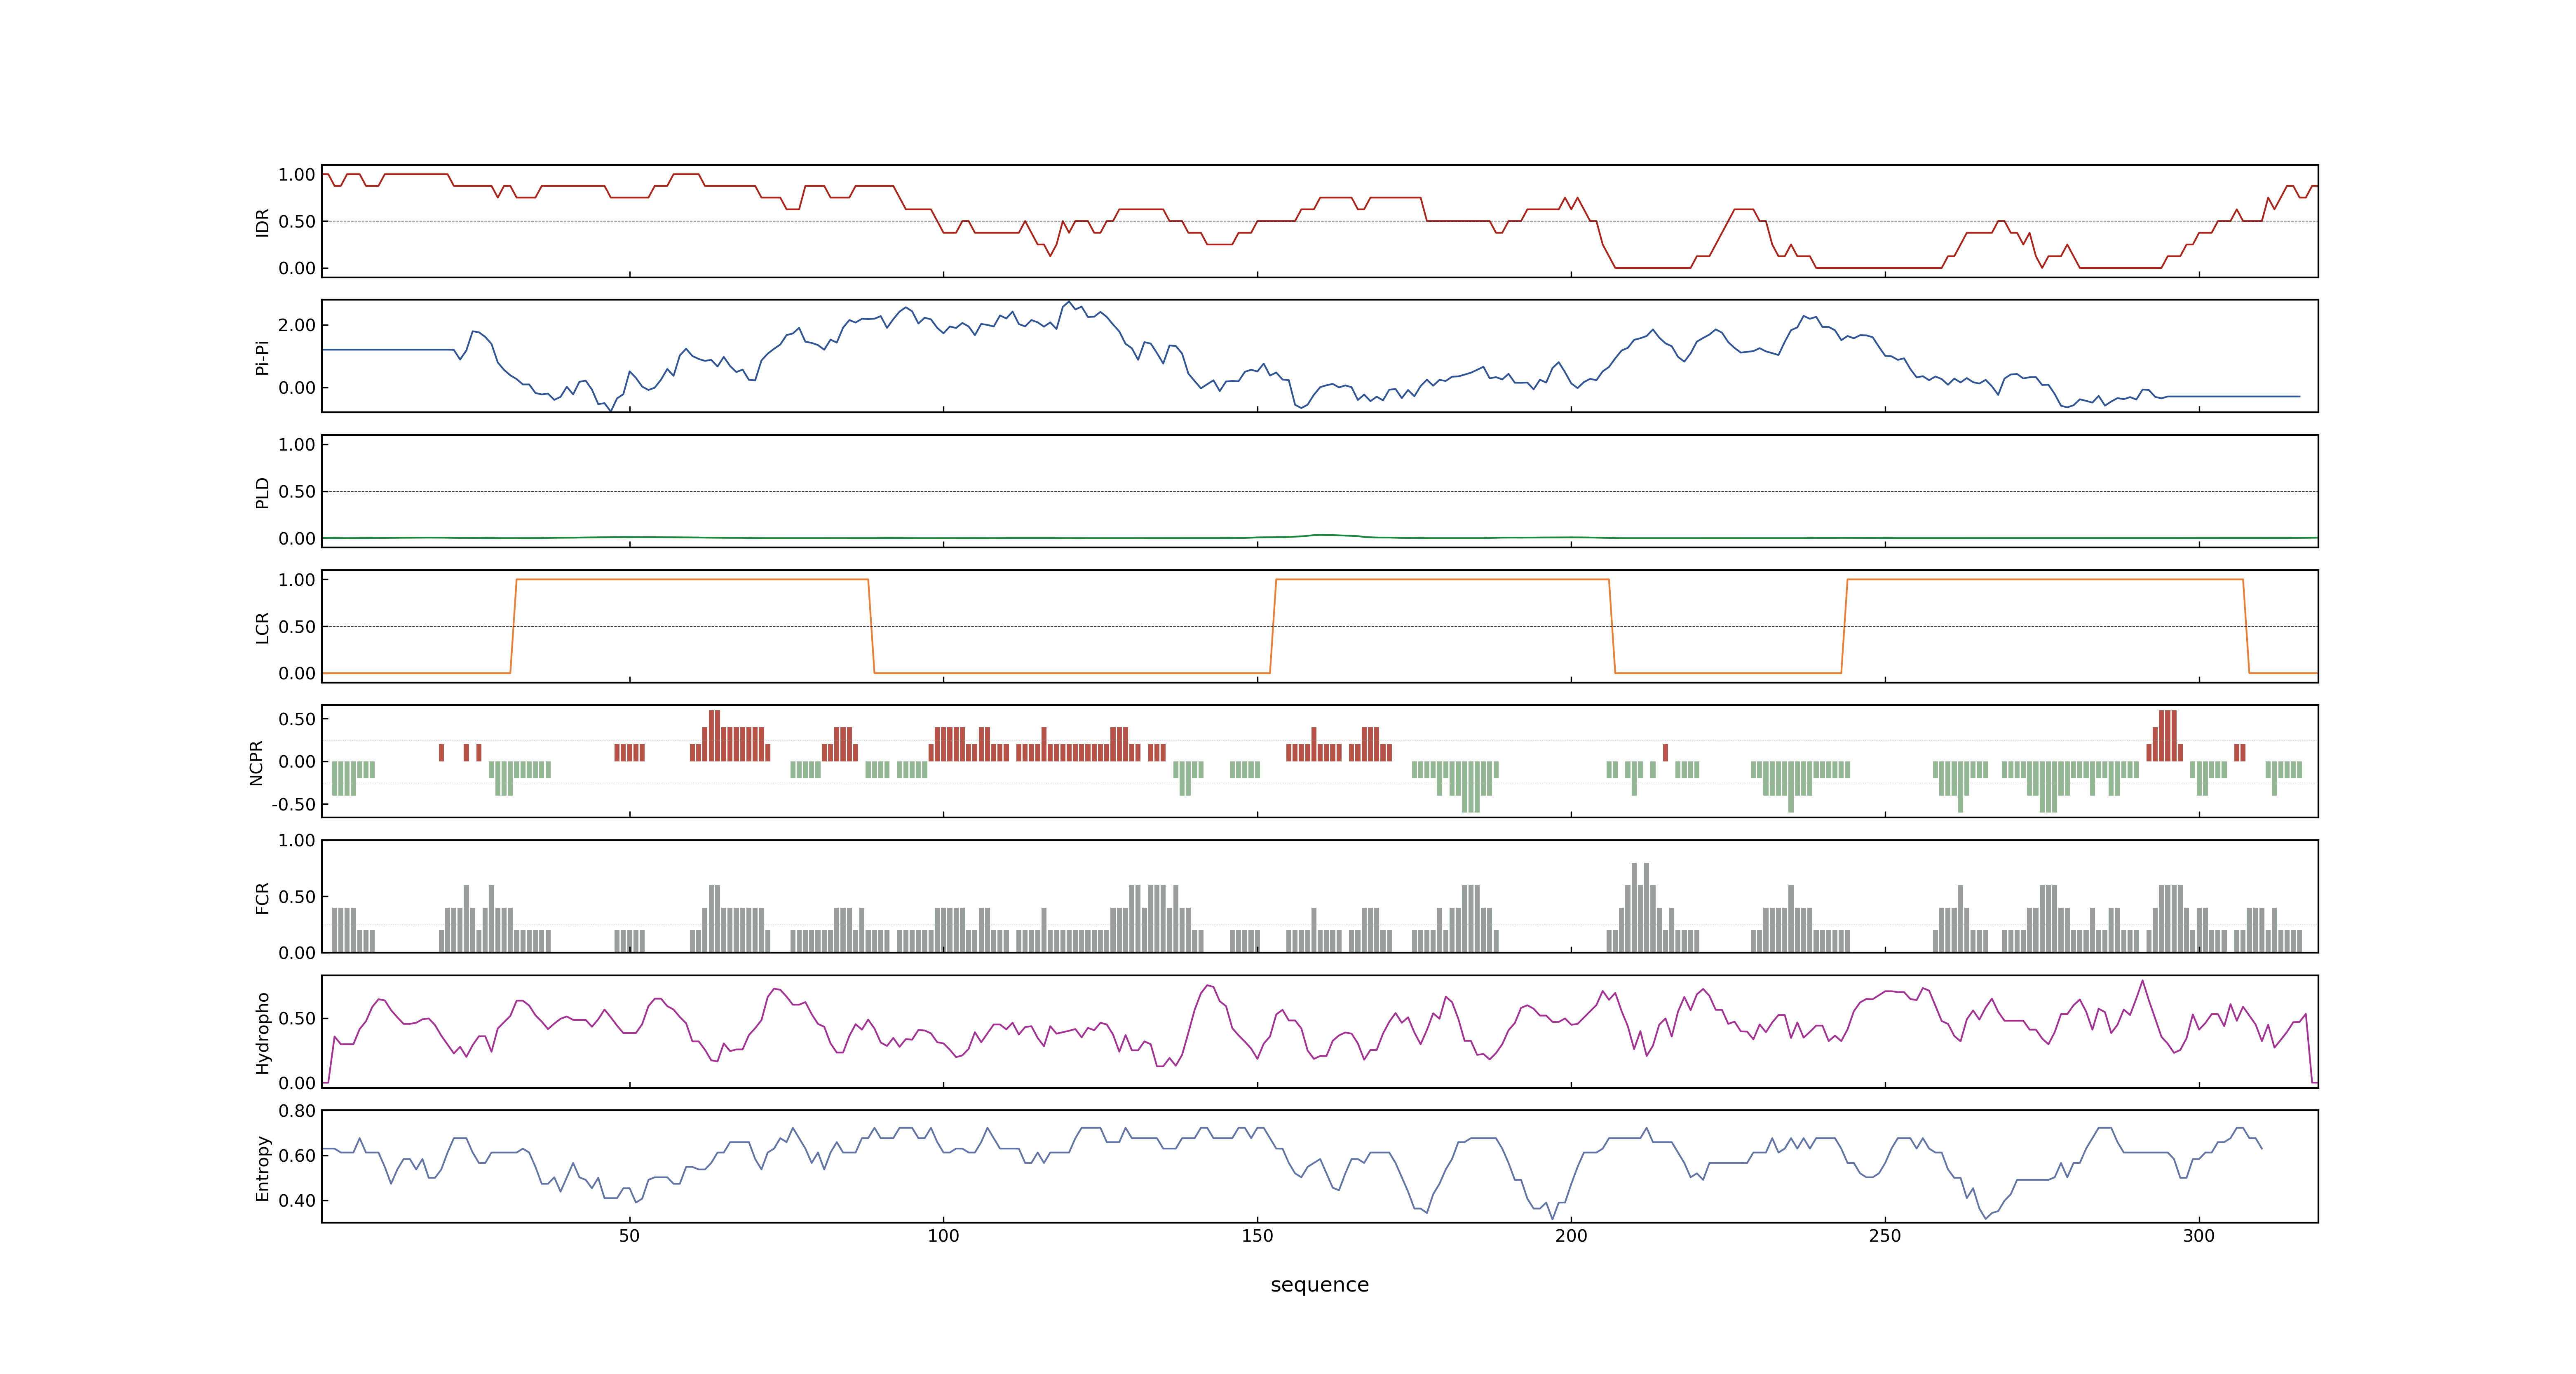Image resolution: width=2576 pixels, height=1374 pixels.
Task: Click the 0.80 tick label of Entropy panel
Action: coord(297,1111)
